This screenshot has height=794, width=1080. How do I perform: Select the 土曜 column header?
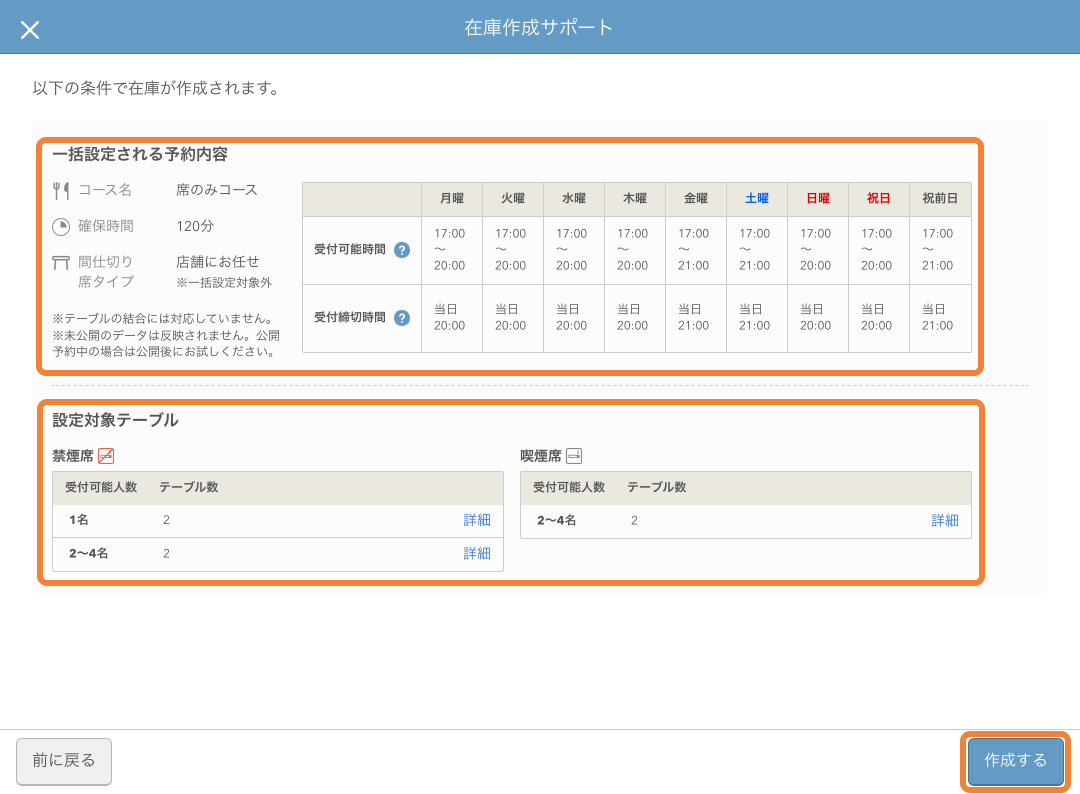757,199
